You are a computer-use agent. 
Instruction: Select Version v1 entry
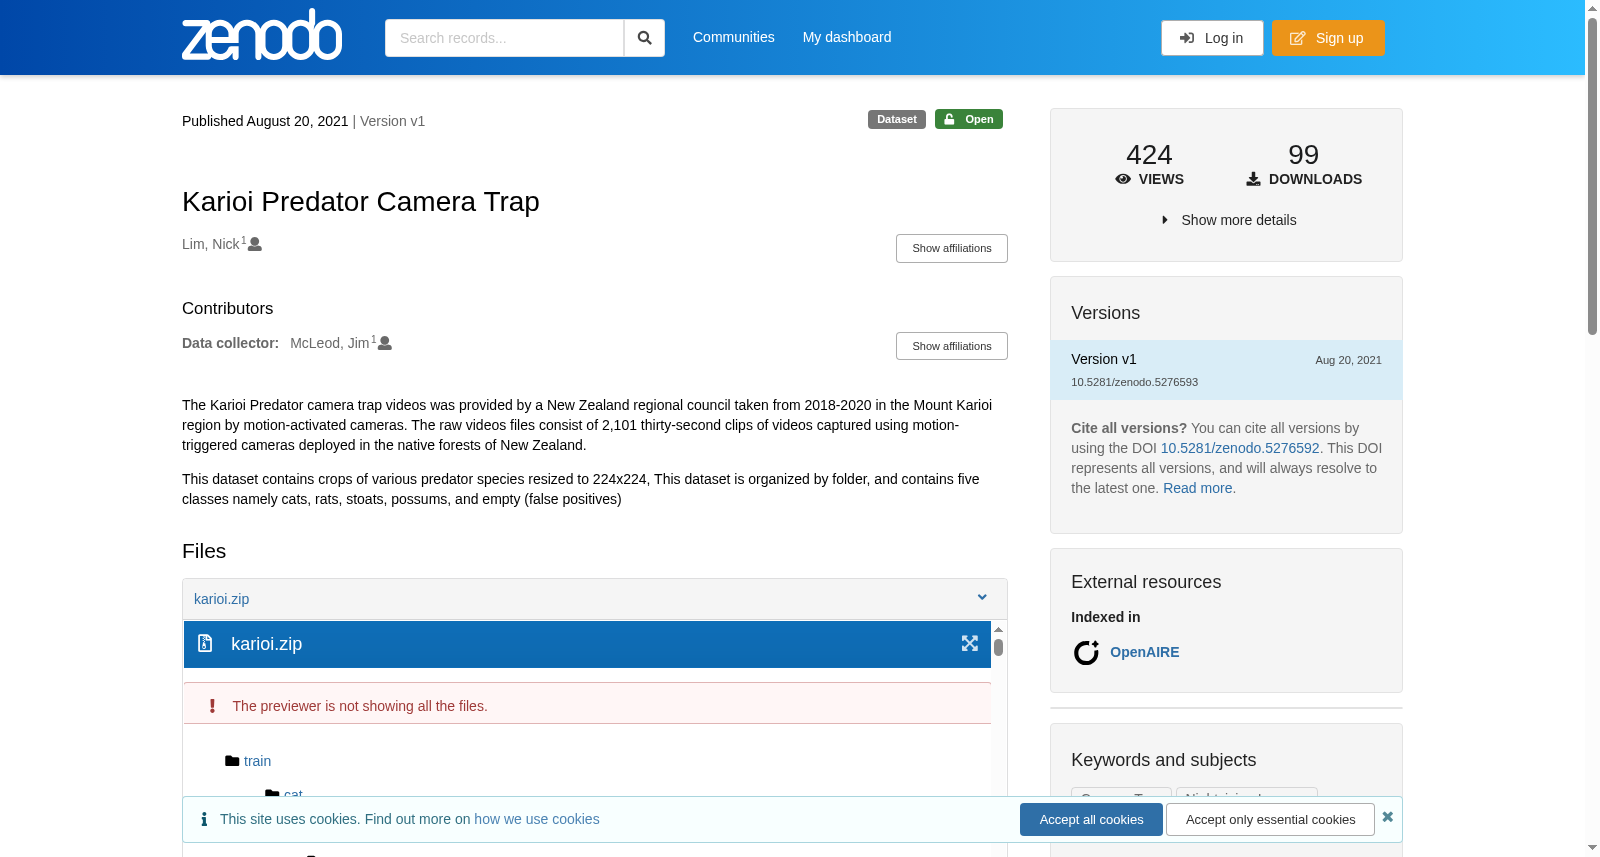(x=1226, y=370)
